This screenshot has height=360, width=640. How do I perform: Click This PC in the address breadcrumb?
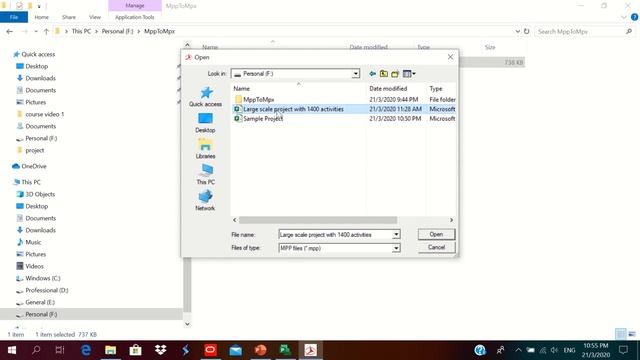pos(82,31)
